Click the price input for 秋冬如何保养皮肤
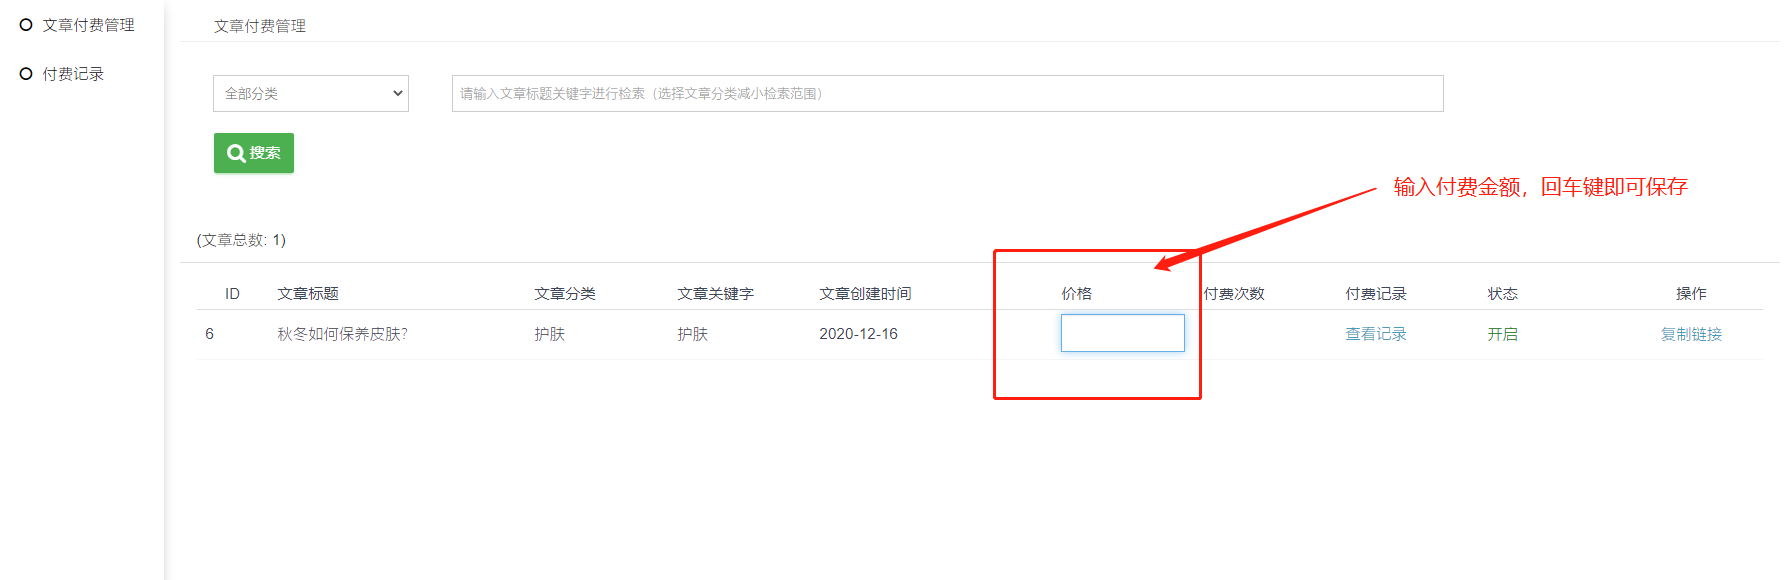 click(x=1122, y=333)
